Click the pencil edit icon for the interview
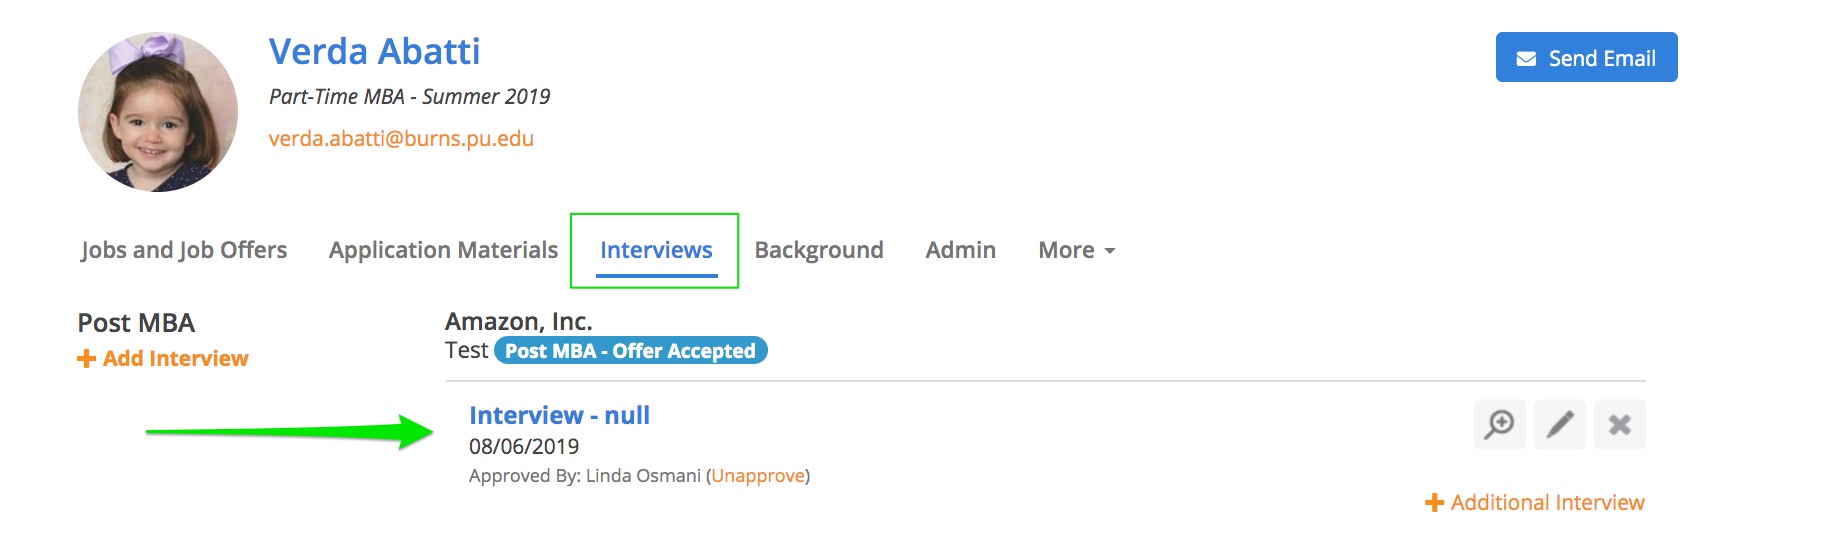This screenshot has height=538, width=1848. pyautogui.click(x=1559, y=424)
